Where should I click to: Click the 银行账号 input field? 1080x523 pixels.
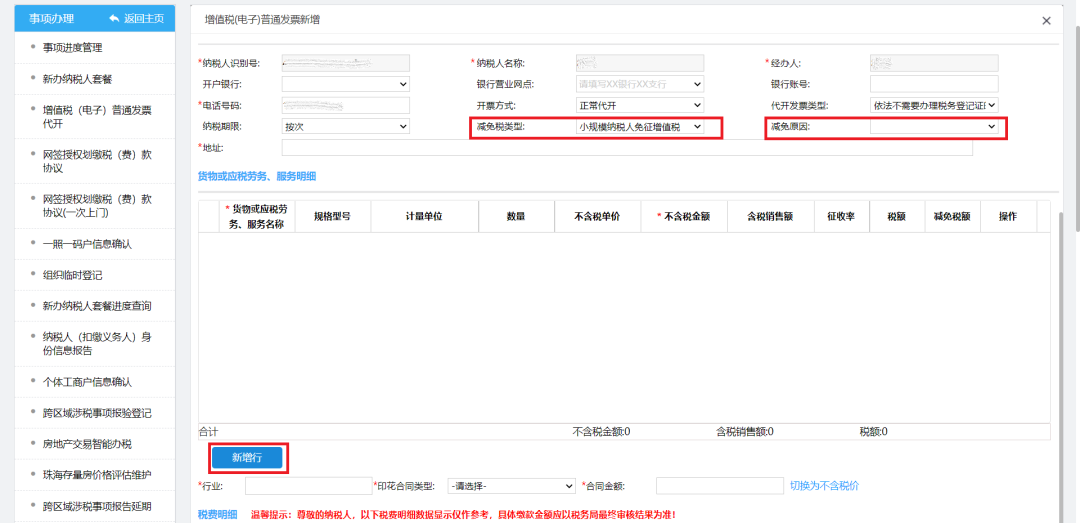click(934, 84)
